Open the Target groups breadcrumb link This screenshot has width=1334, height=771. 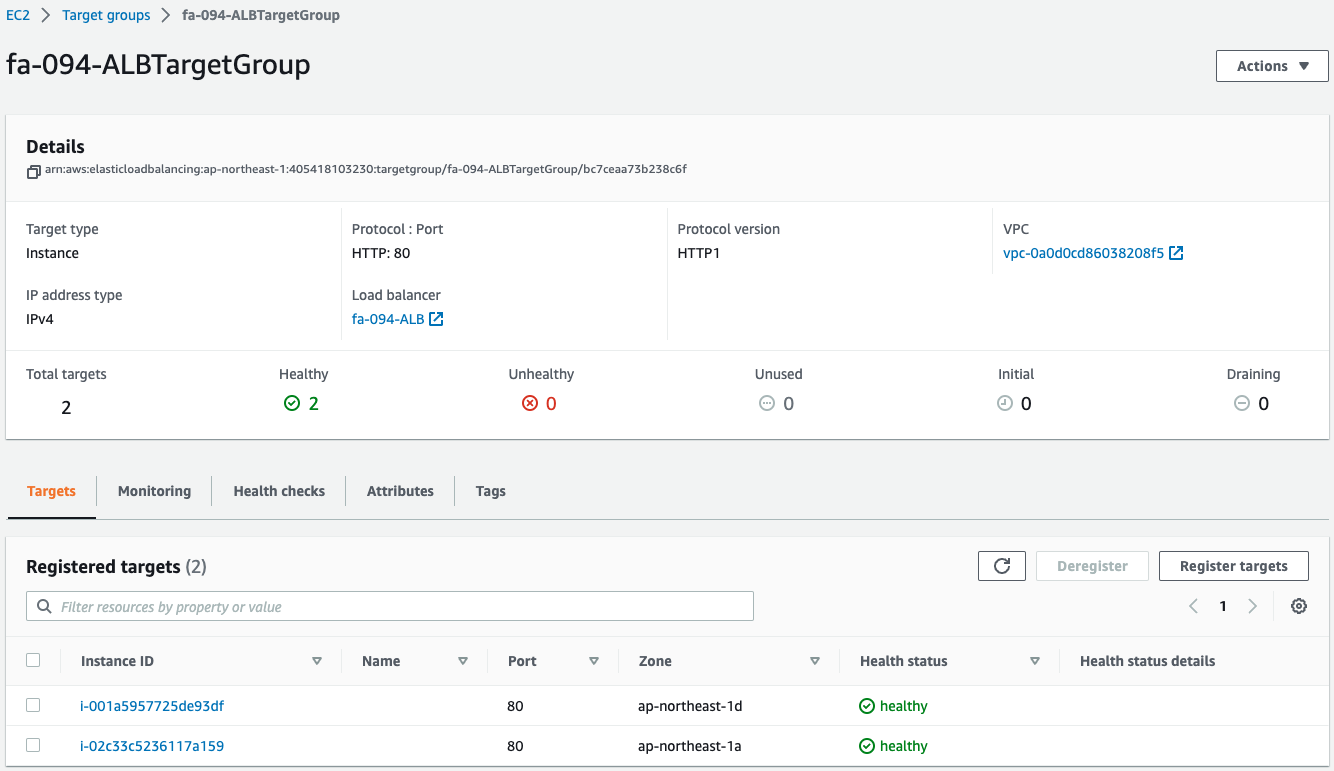106,15
